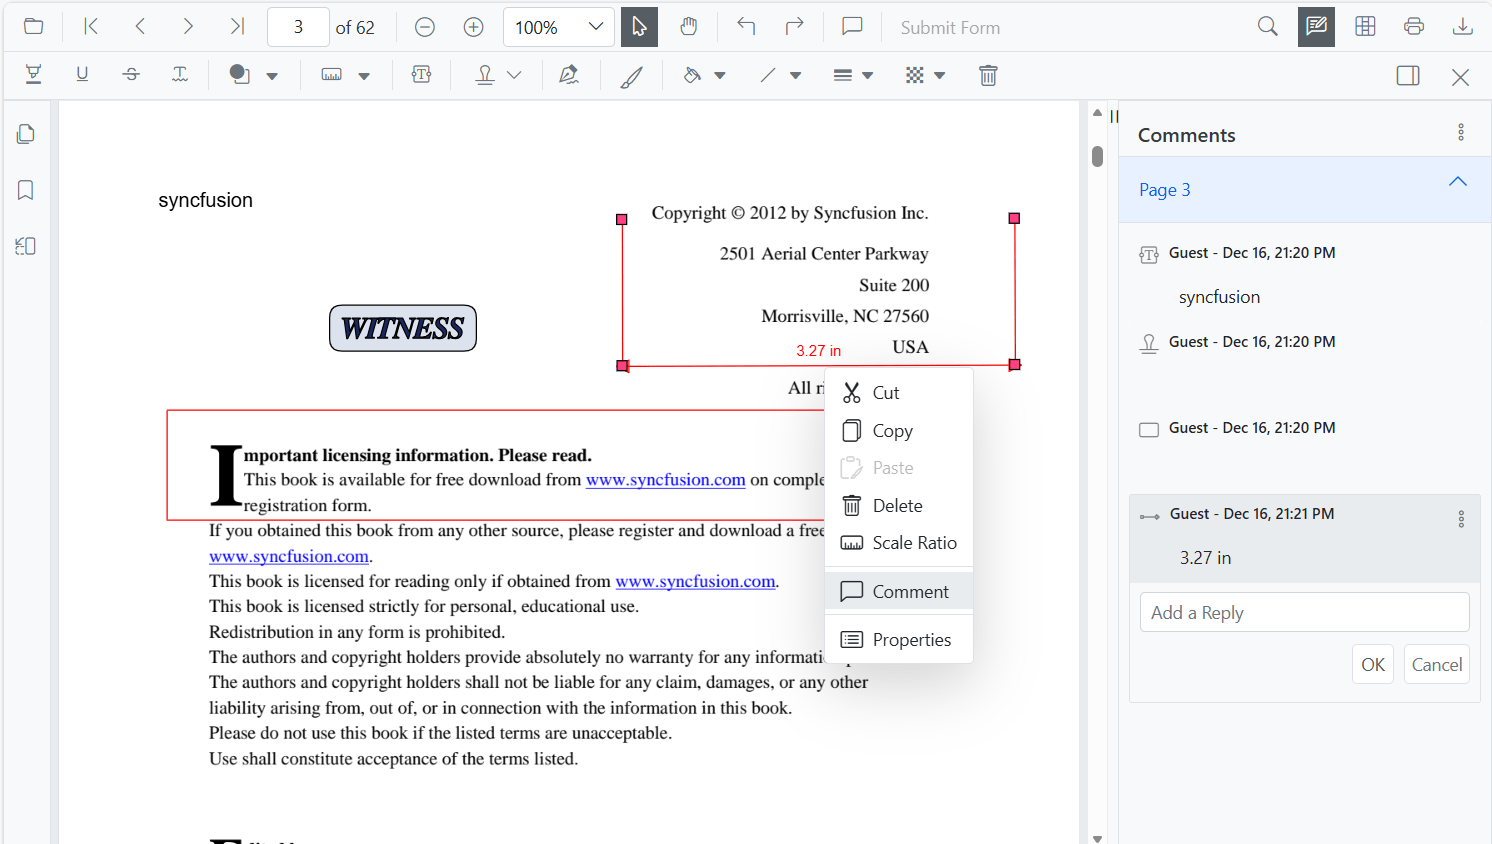The height and width of the screenshot is (844, 1492).
Task: Toggle the annotation editing toolbar
Action: [1316, 27]
